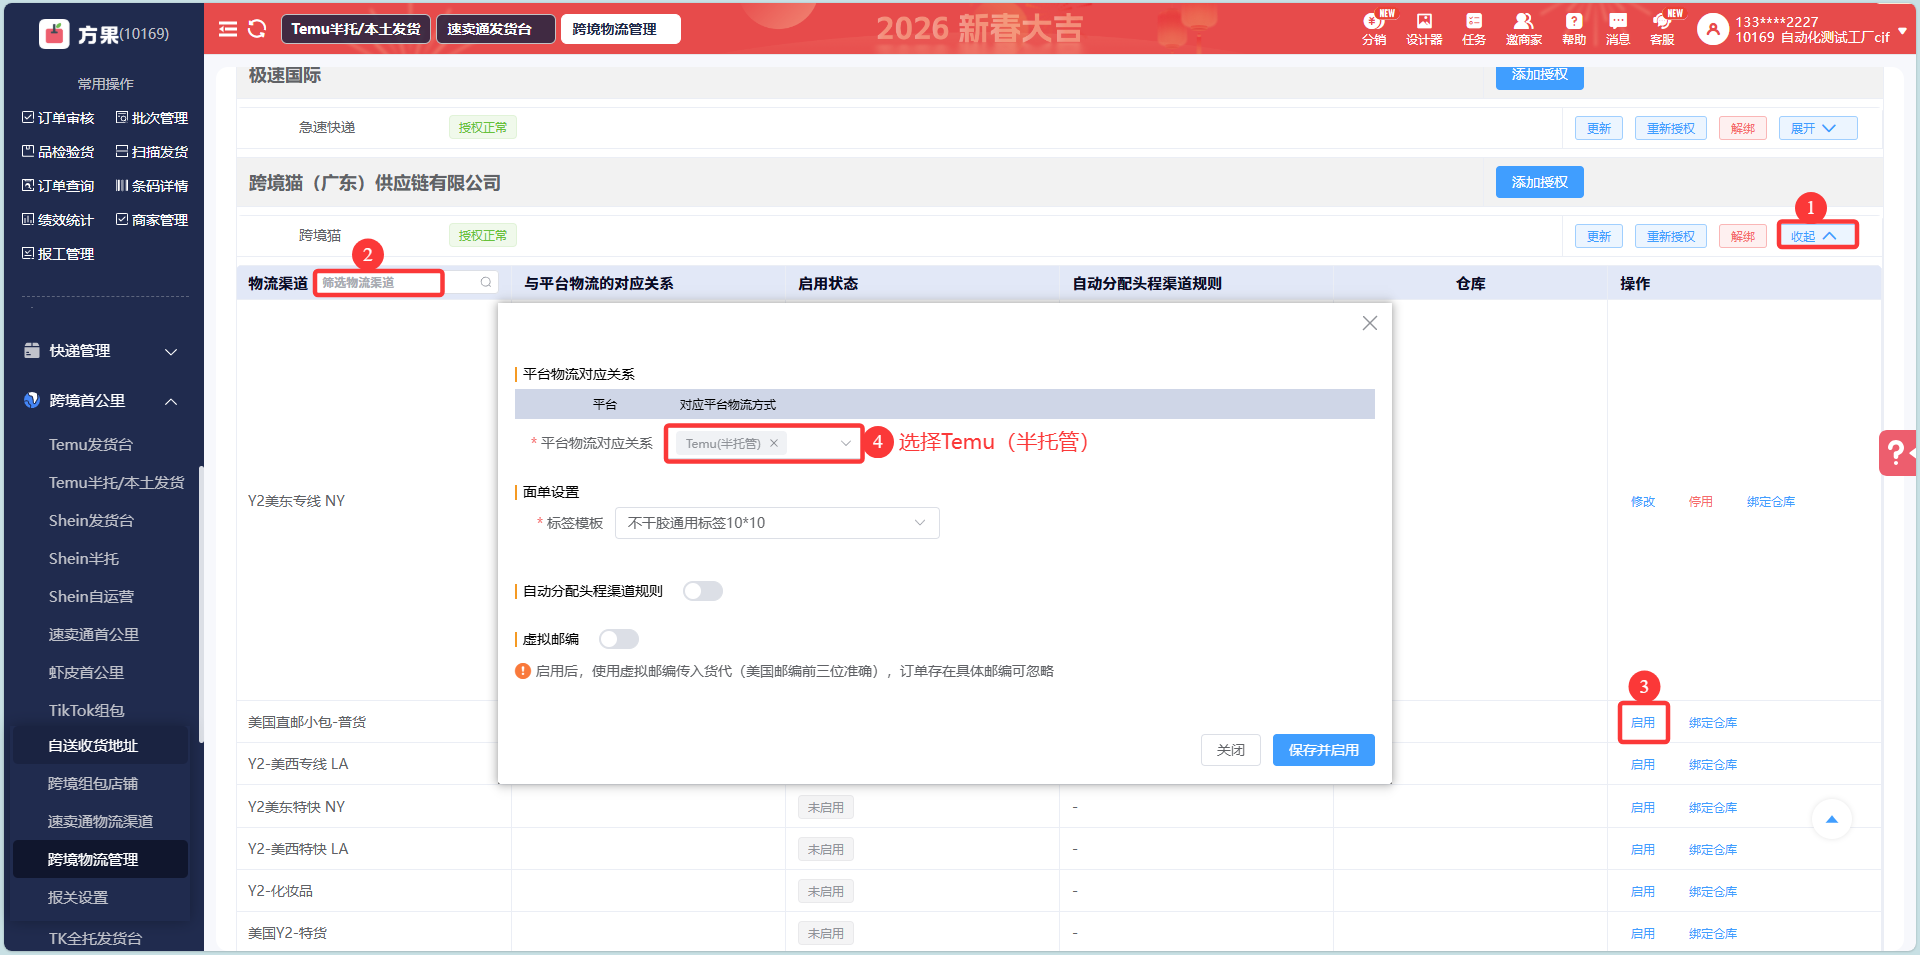Expand the 急速快递 row with 展开
The width and height of the screenshot is (1920, 955).
tap(1817, 128)
